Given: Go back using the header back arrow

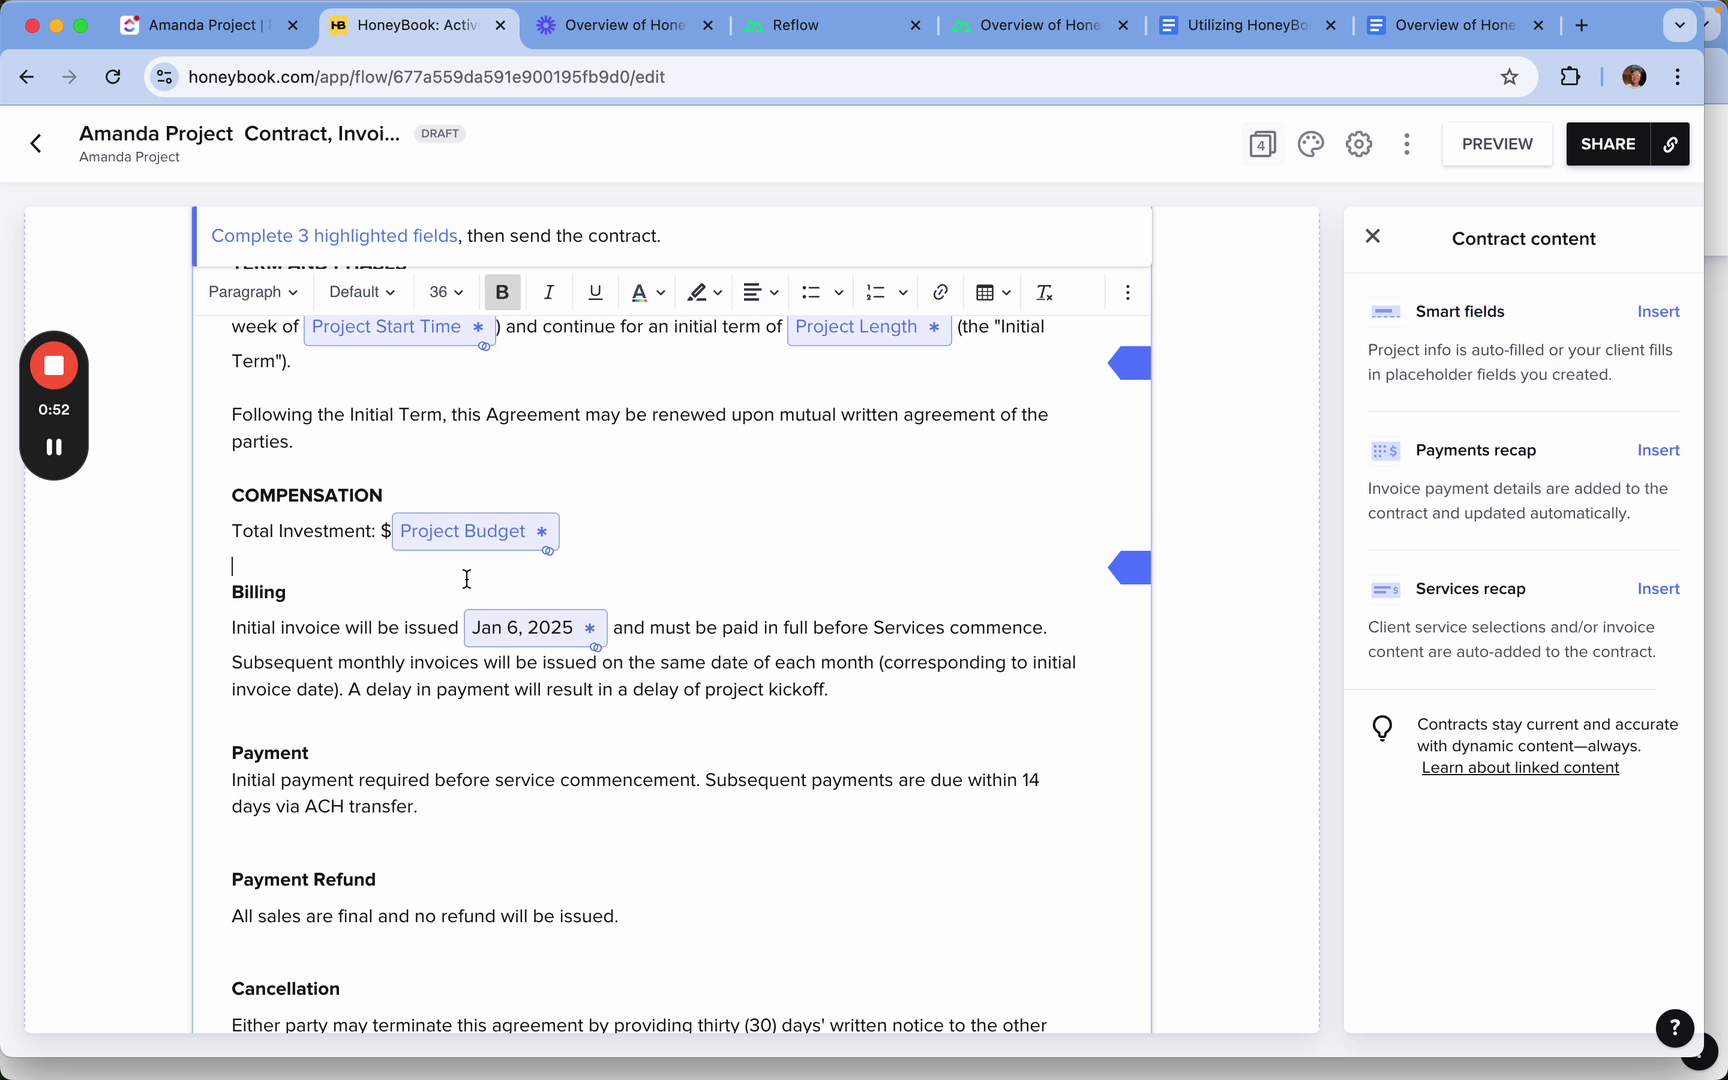Looking at the screenshot, I should [36, 144].
